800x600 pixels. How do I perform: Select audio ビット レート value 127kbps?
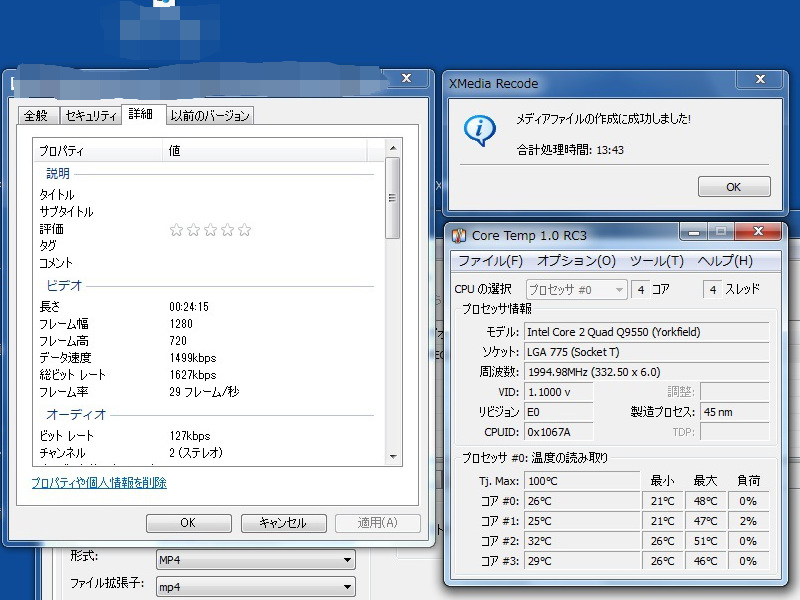click(x=190, y=436)
